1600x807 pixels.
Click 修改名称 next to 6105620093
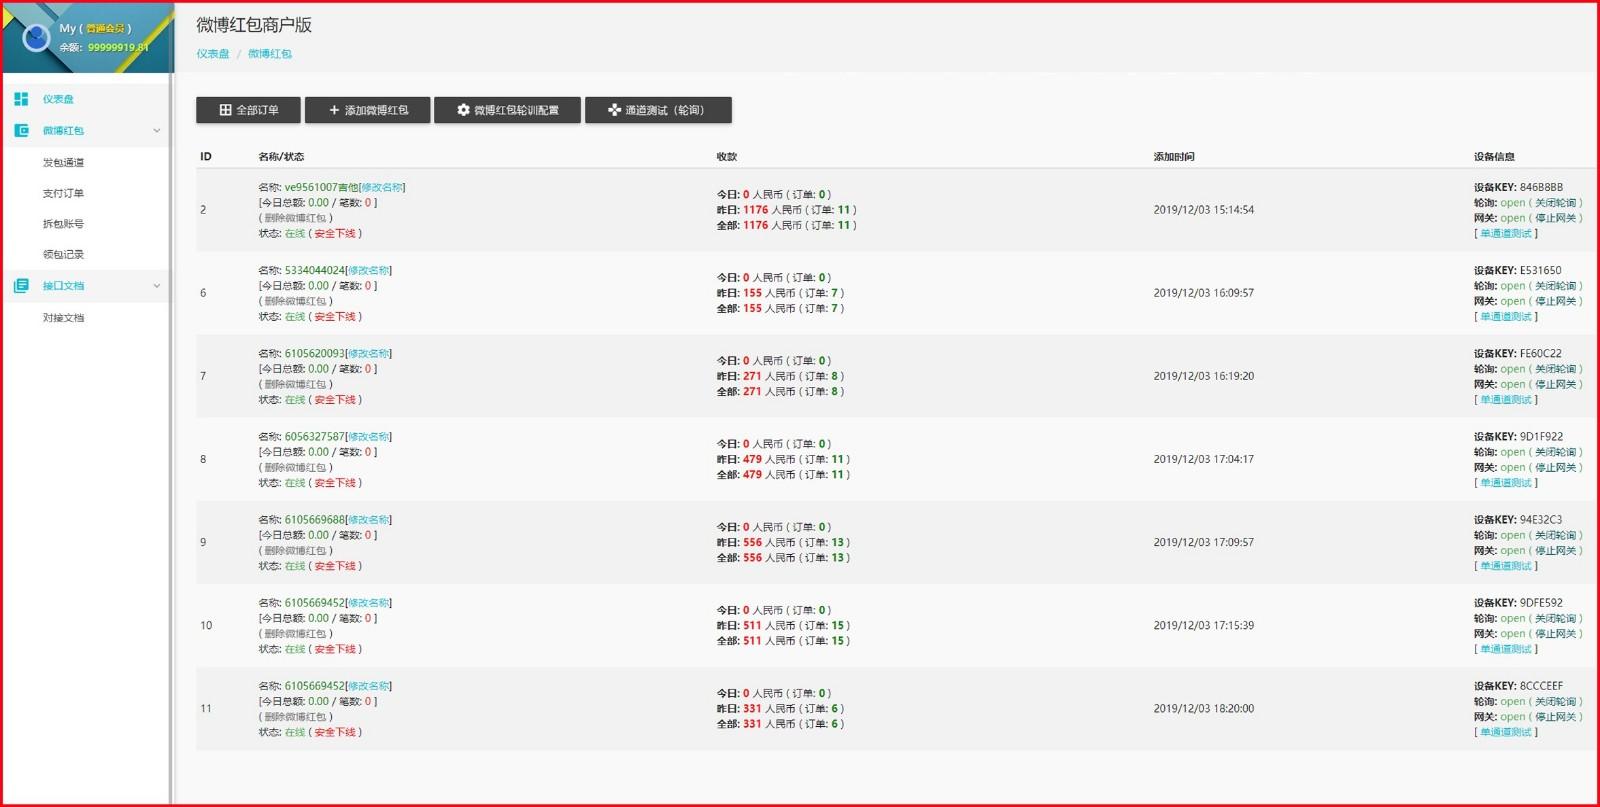click(369, 353)
